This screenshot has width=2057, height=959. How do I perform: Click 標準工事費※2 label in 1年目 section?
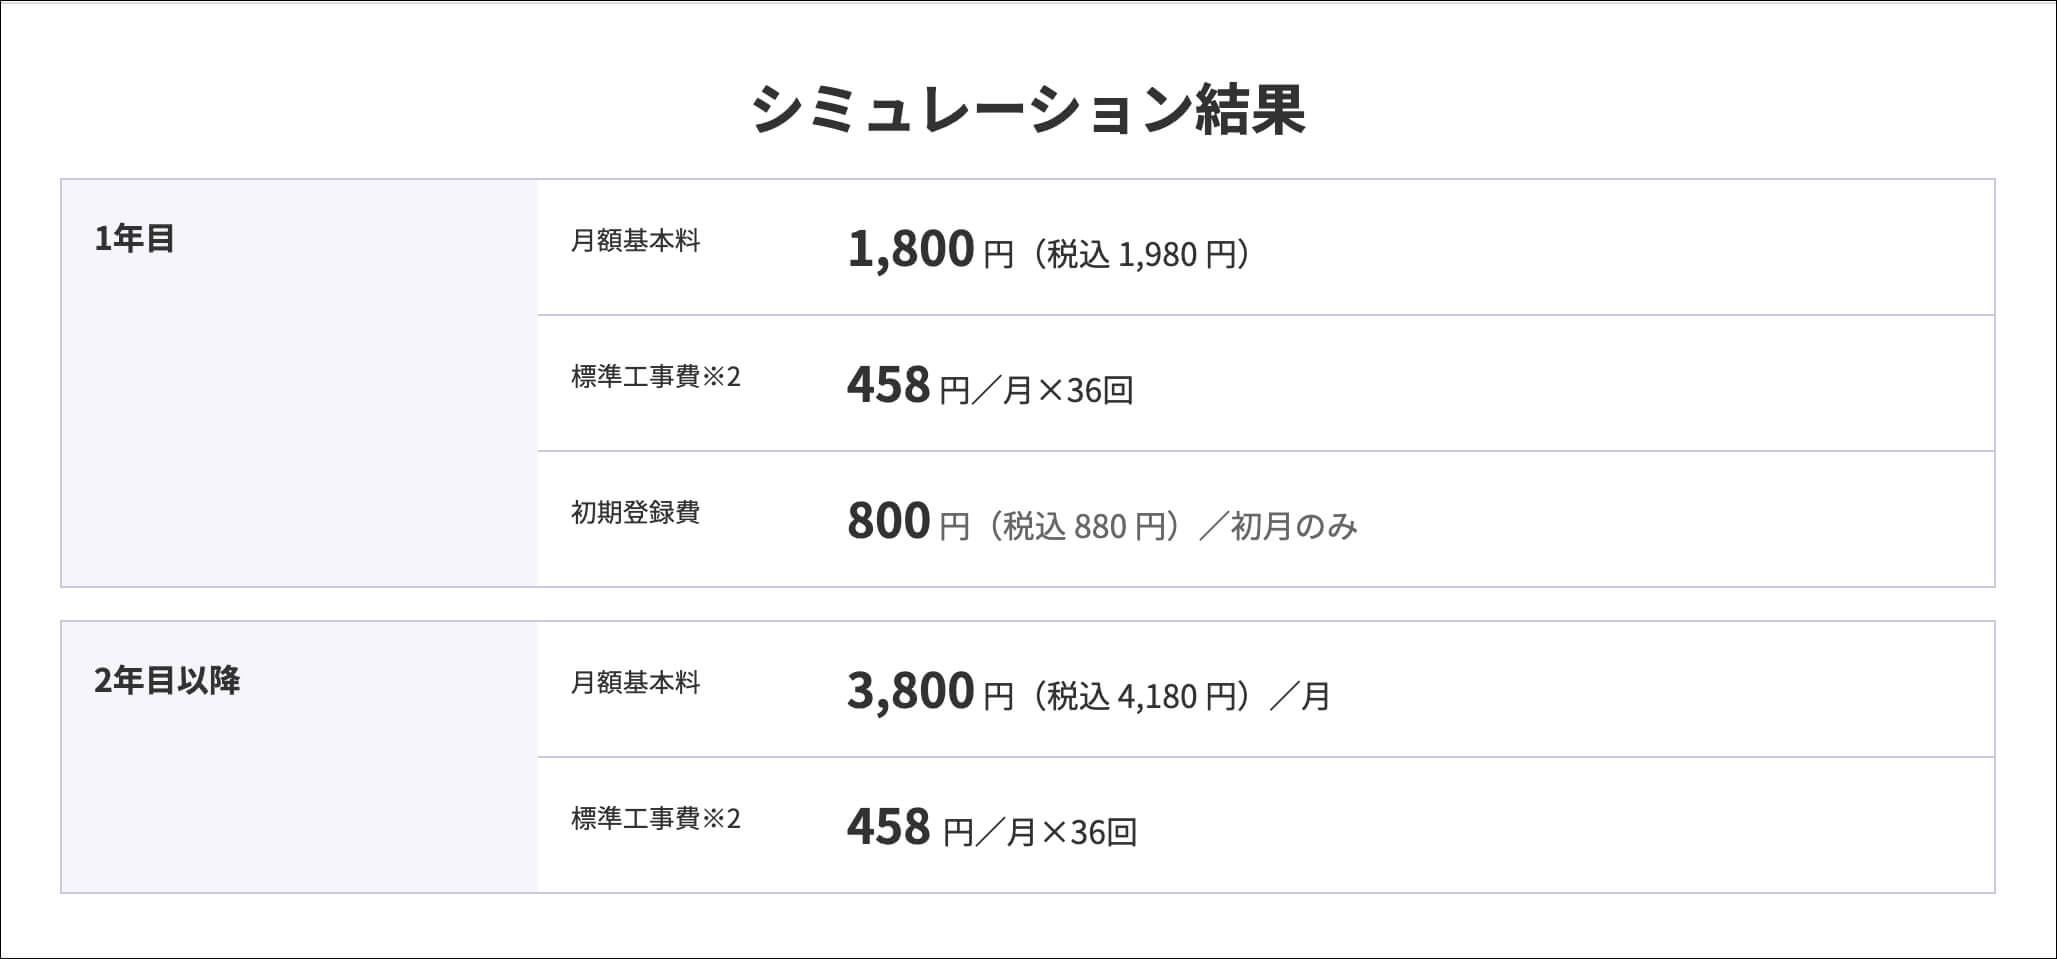[656, 377]
